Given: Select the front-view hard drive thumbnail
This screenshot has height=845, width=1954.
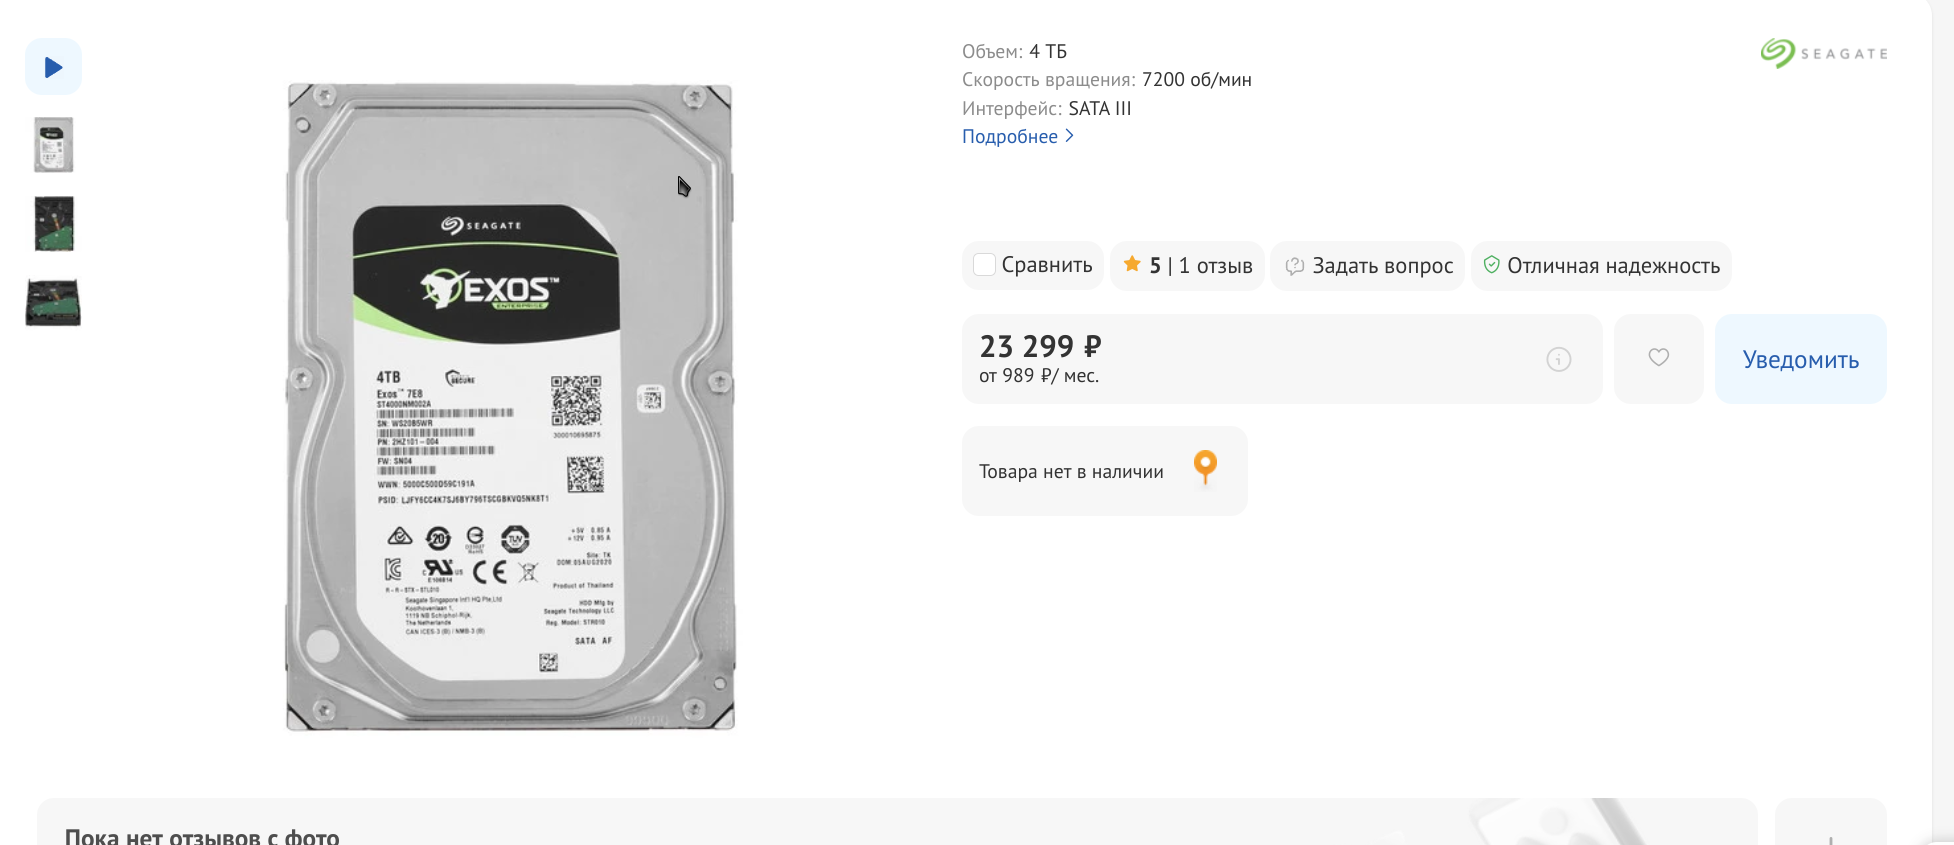Looking at the screenshot, I should pyautogui.click(x=54, y=145).
